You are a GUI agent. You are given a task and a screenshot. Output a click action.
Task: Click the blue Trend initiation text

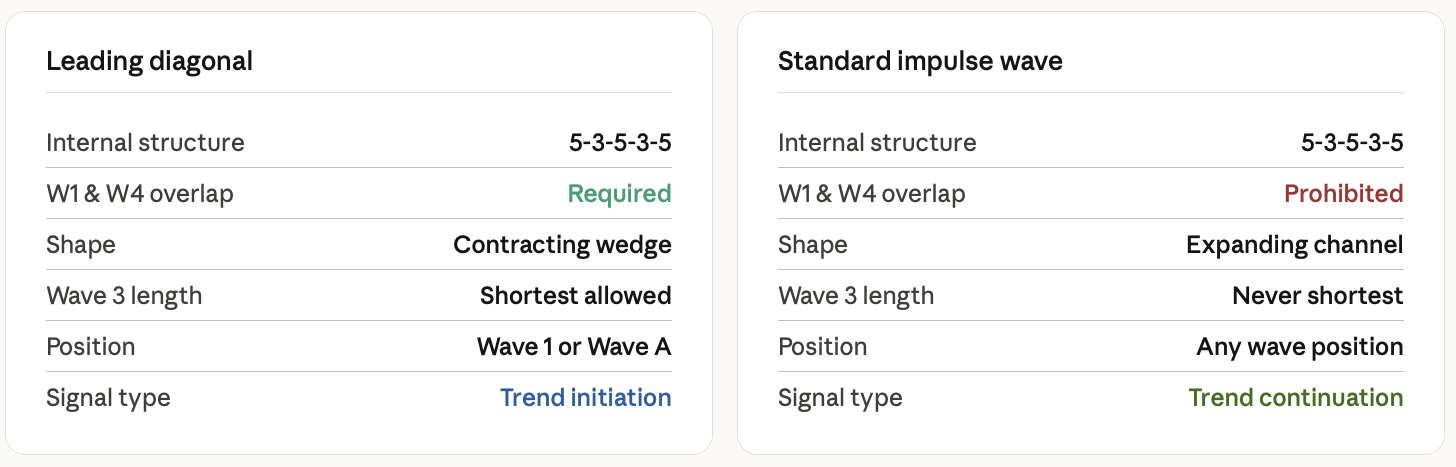pos(585,397)
